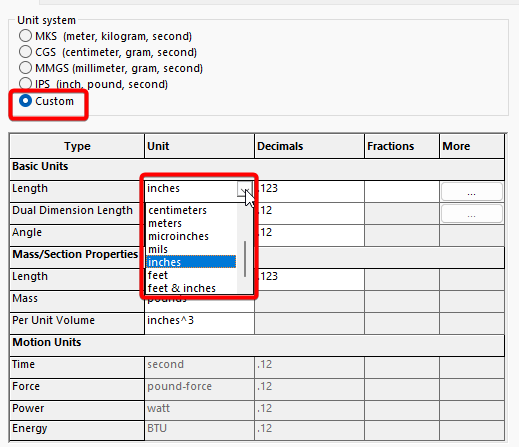Click the Unit column header
Viewport: 519px width, 447px height.
[x=199, y=146]
